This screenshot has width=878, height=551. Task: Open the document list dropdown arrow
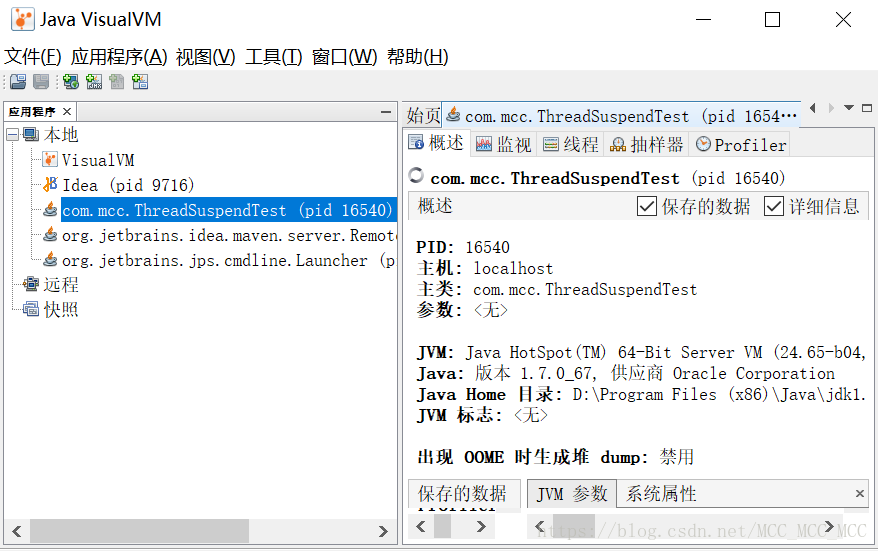click(x=849, y=108)
